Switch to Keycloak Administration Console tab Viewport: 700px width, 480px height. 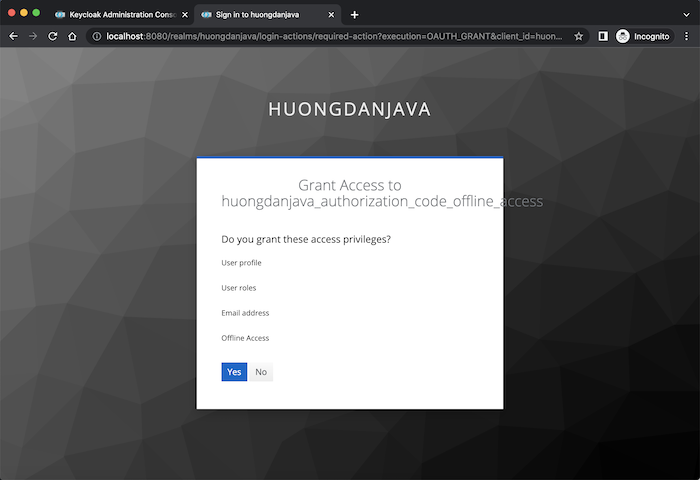tap(121, 15)
